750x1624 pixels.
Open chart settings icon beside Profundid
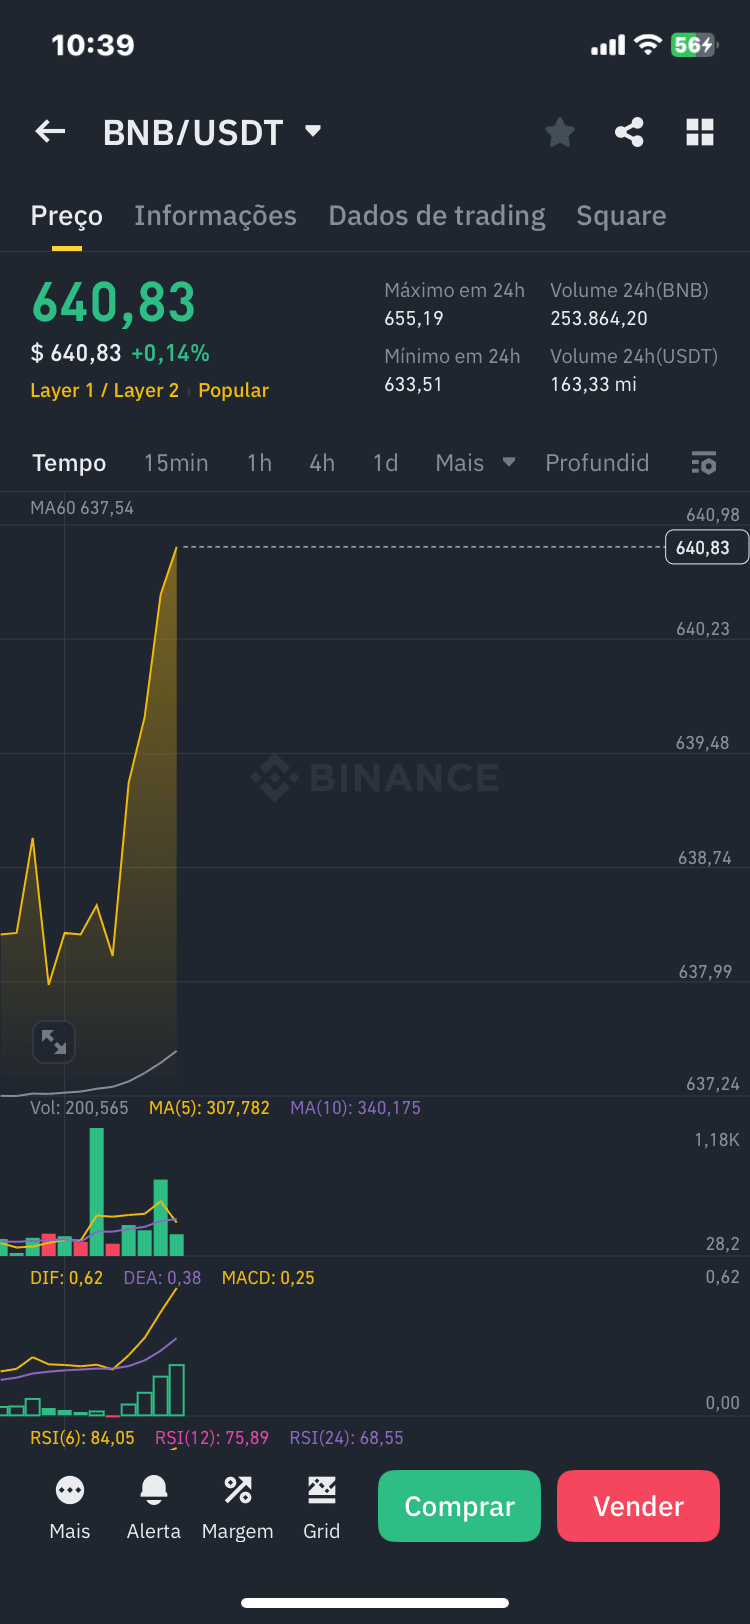[x=704, y=463]
